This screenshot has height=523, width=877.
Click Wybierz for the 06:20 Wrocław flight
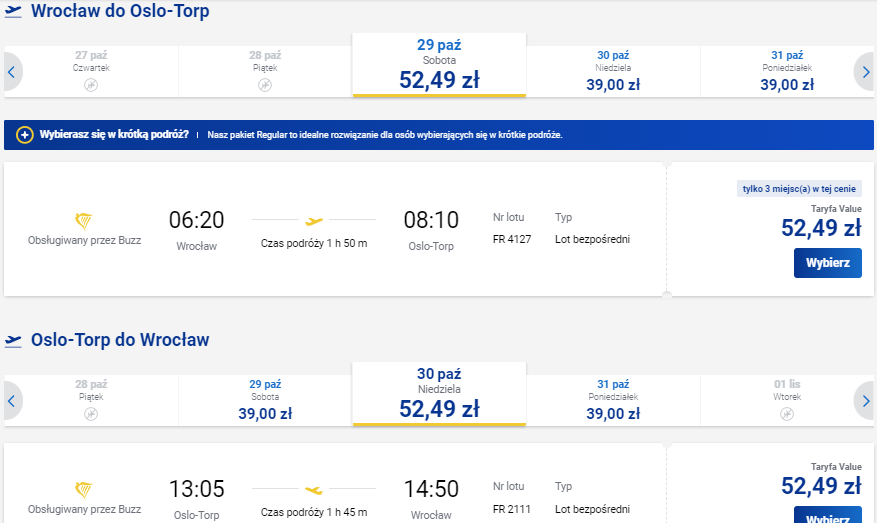828,263
